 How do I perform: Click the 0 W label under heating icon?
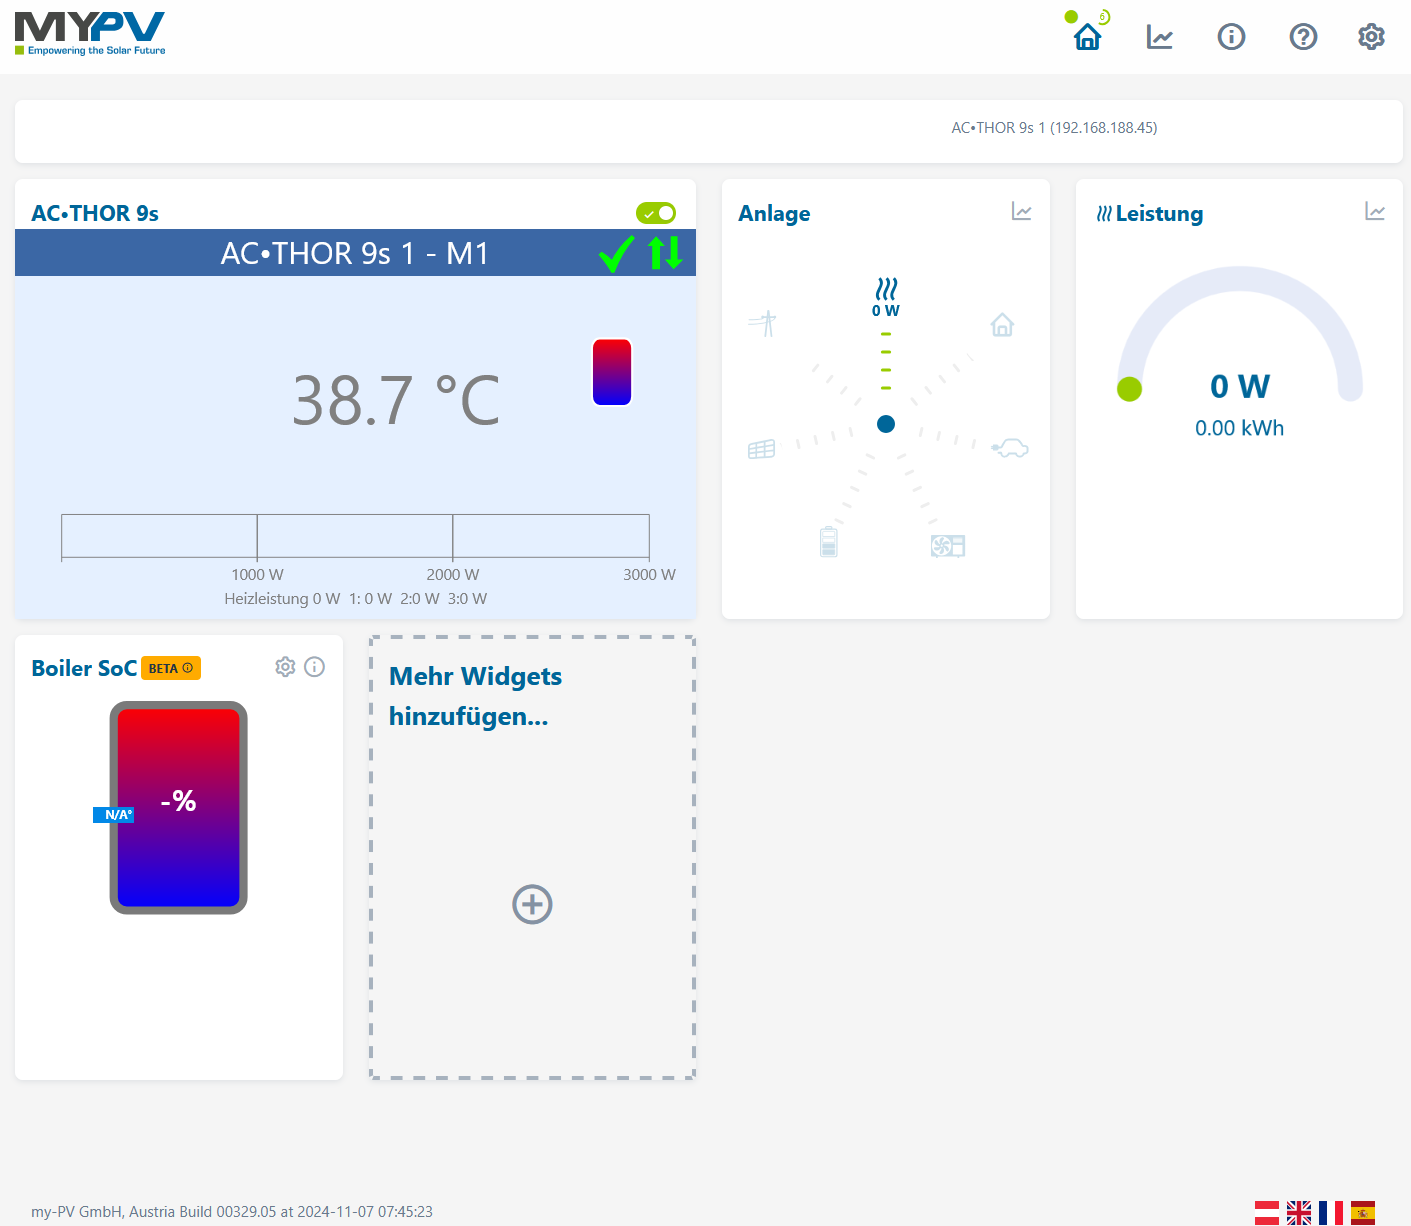pos(886,311)
